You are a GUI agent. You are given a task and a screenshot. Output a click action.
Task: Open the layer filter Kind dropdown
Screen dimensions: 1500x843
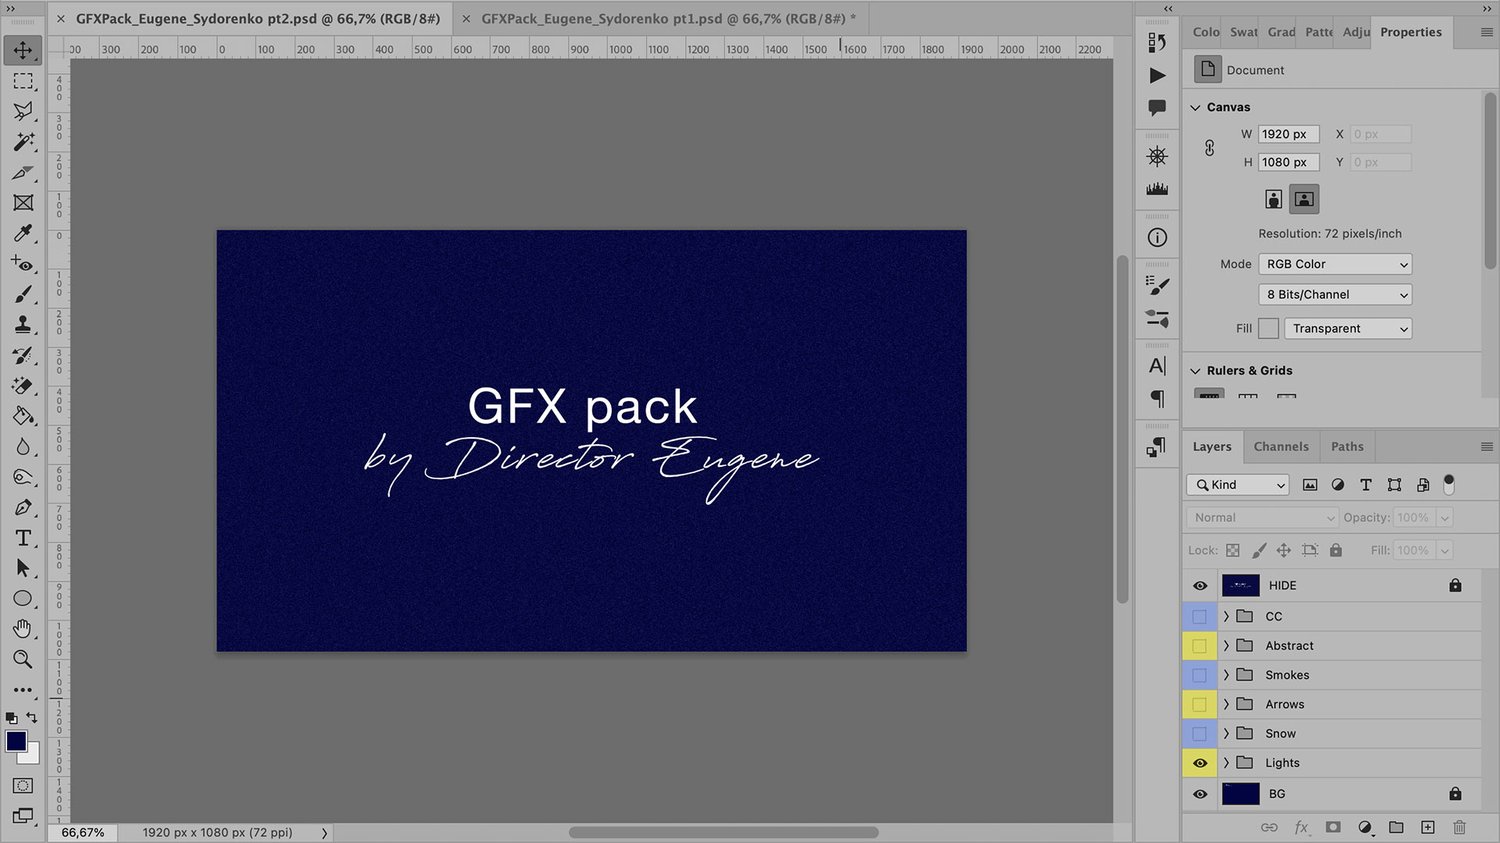[x=1238, y=485]
